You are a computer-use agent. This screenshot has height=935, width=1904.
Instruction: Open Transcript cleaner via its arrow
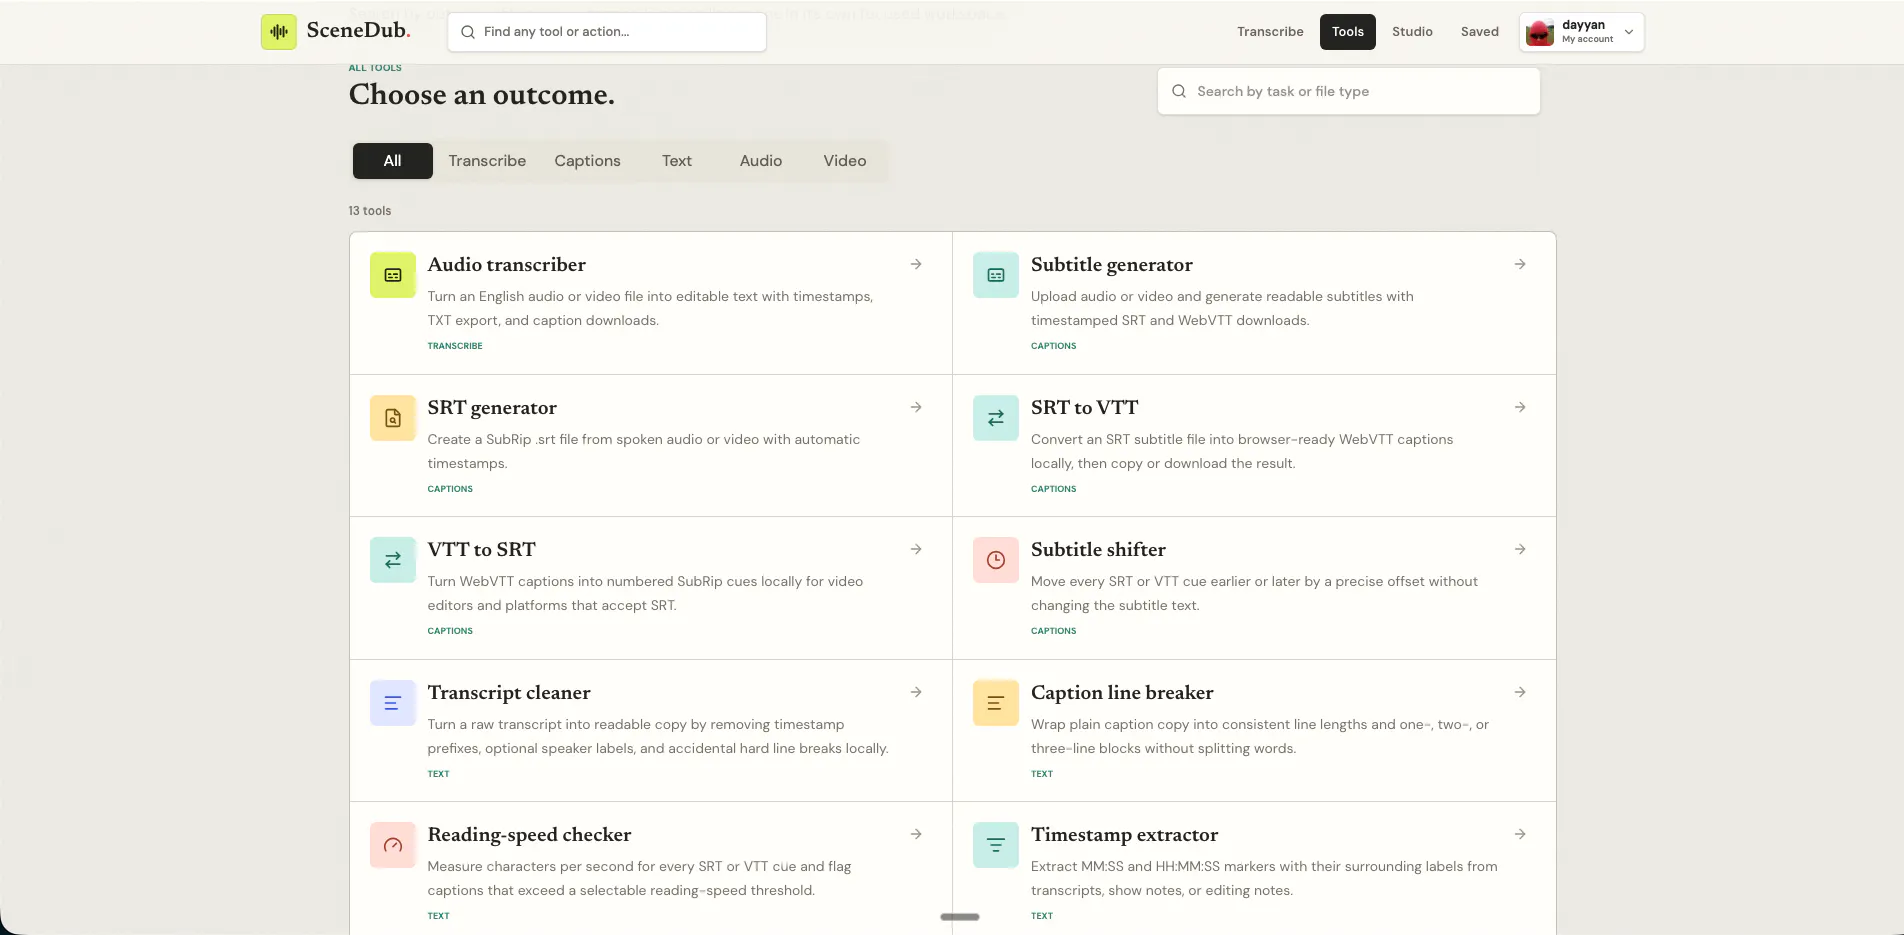(x=916, y=692)
